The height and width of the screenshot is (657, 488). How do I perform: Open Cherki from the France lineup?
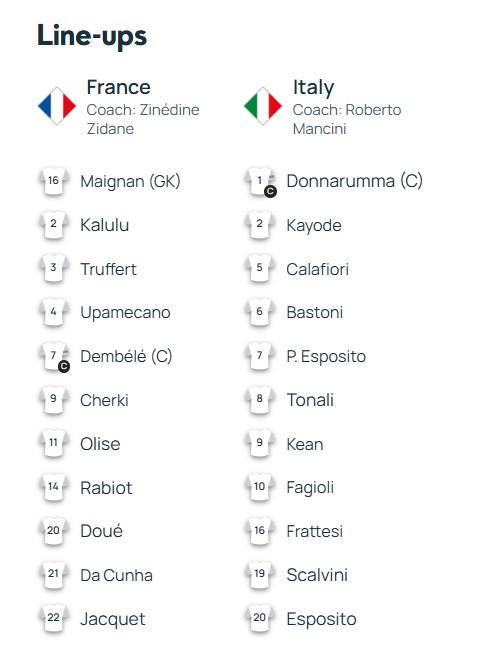coord(104,400)
